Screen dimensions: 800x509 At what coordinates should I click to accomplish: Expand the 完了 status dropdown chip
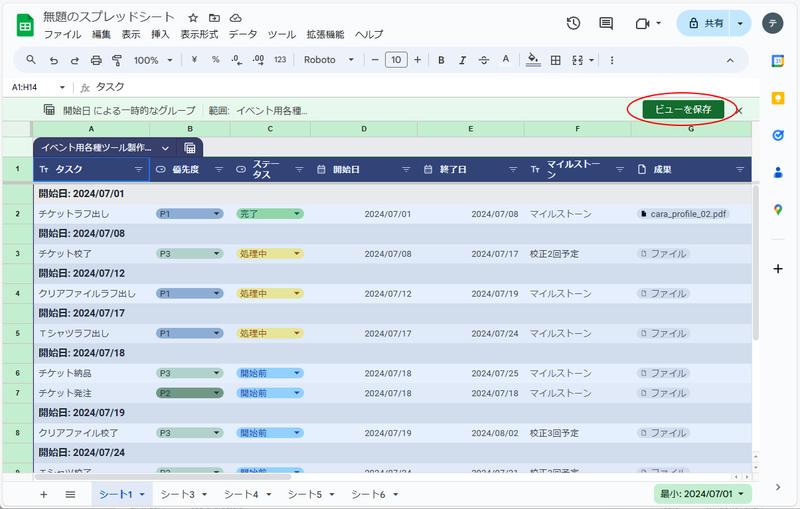[296, 214]
